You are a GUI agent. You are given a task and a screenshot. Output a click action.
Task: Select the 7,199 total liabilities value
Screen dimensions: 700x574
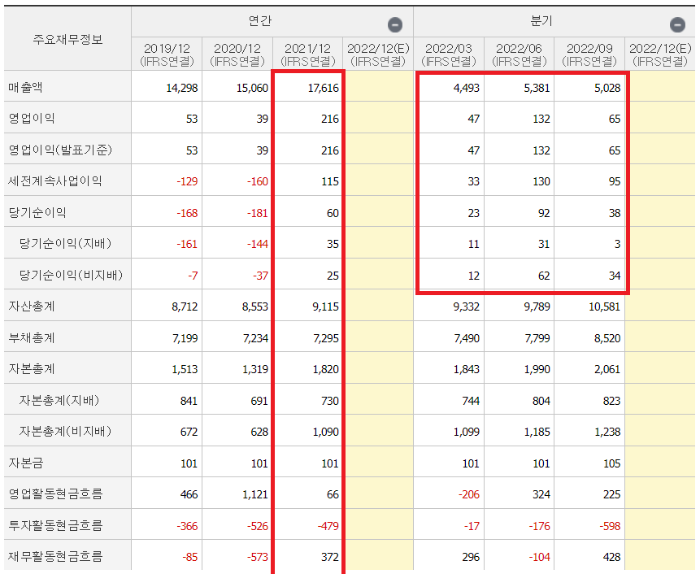tap(185, 338)
